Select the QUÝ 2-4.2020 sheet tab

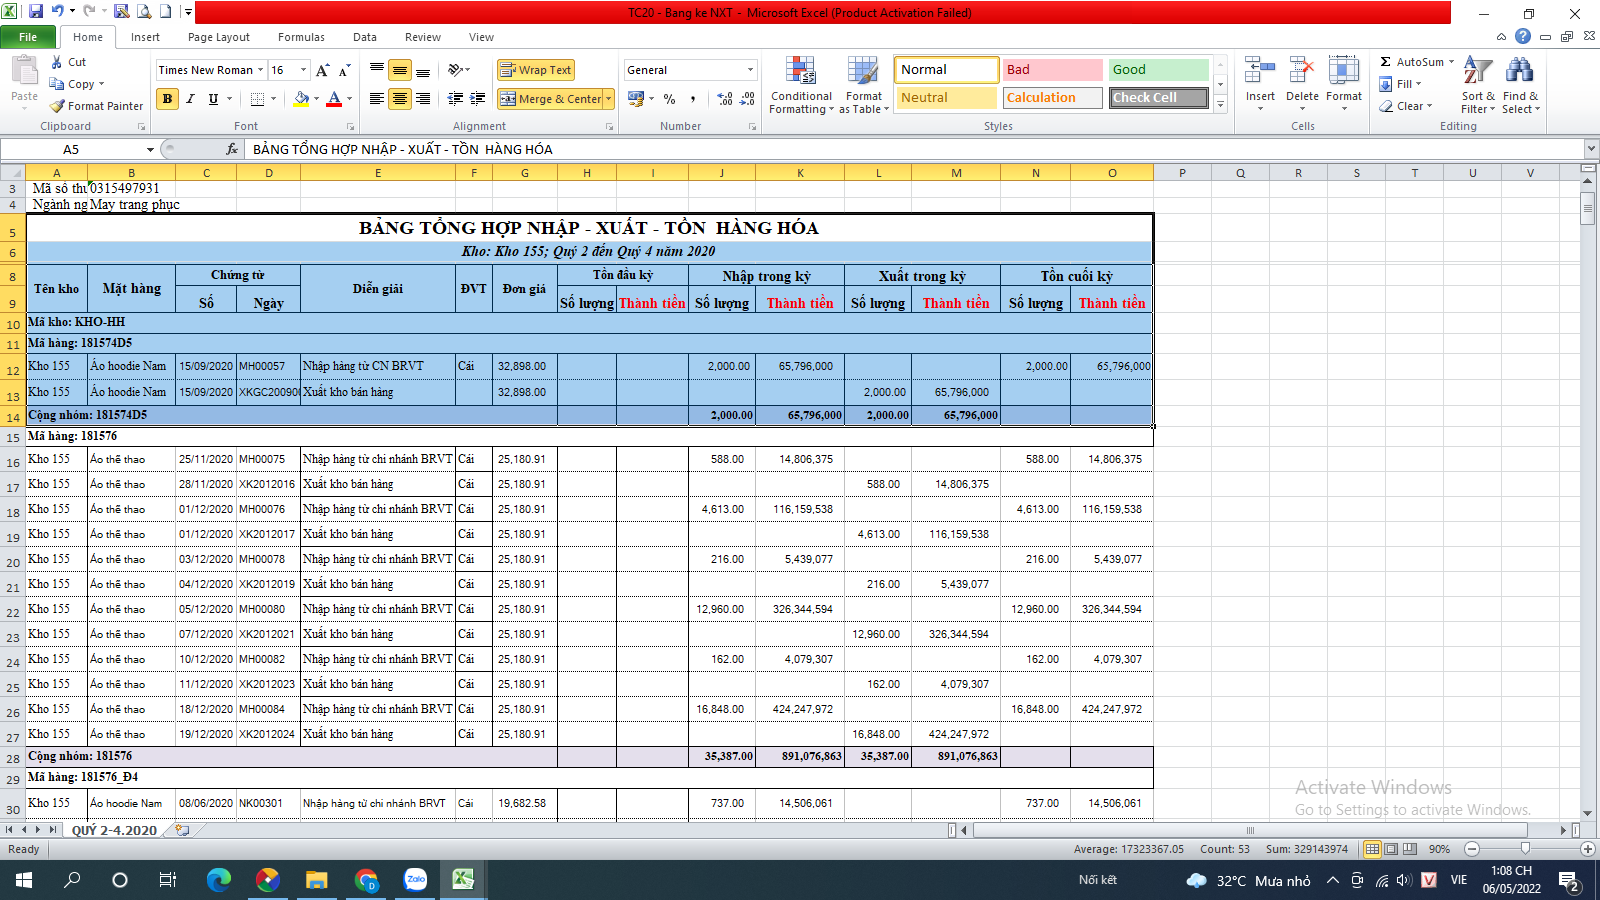click(x=114, y=830)
